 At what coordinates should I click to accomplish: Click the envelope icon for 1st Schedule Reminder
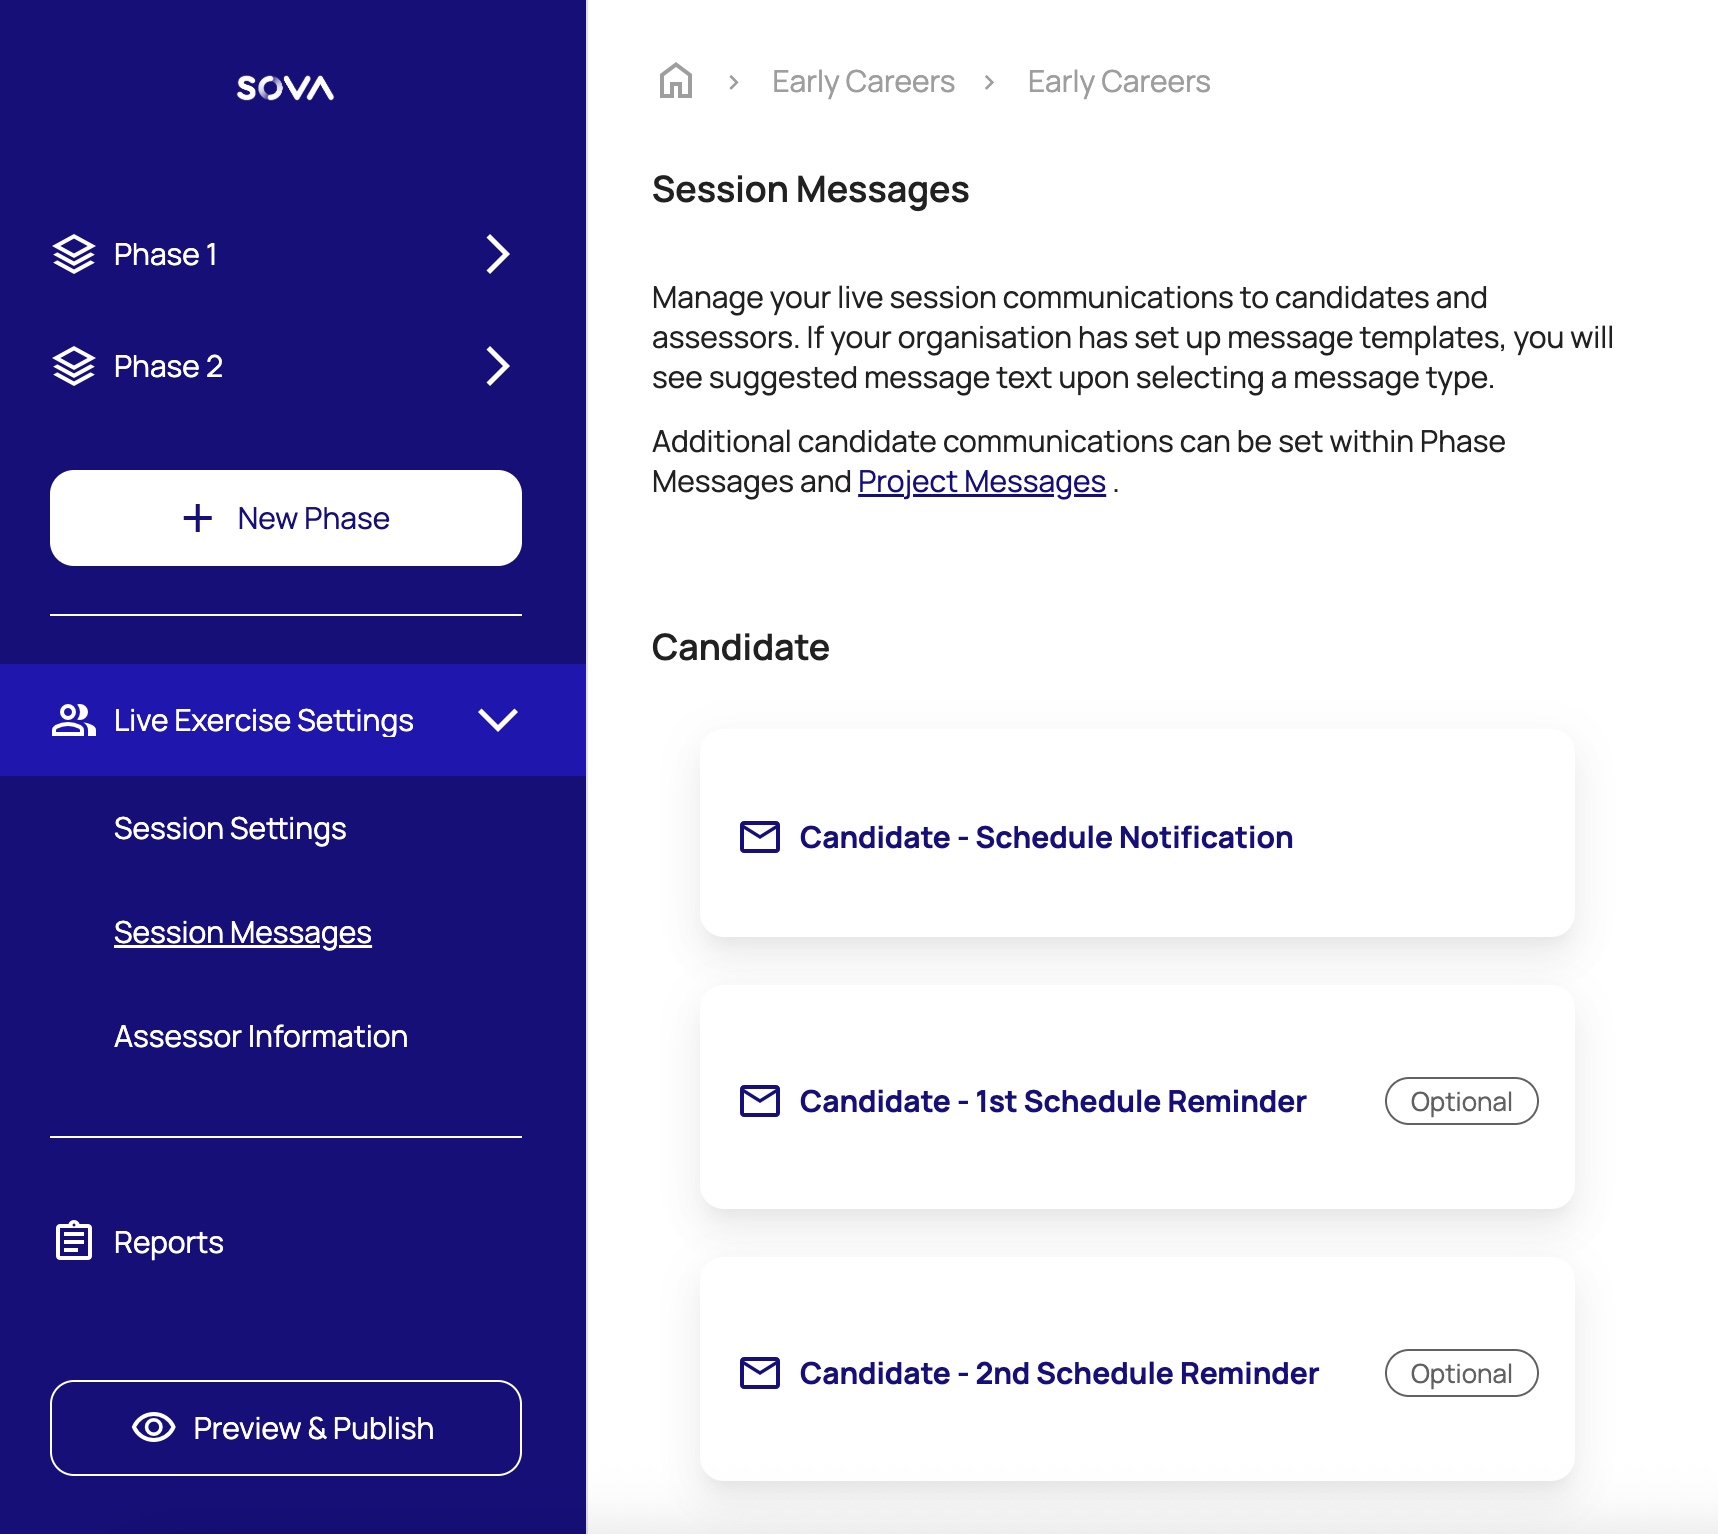click(760, 1101)
